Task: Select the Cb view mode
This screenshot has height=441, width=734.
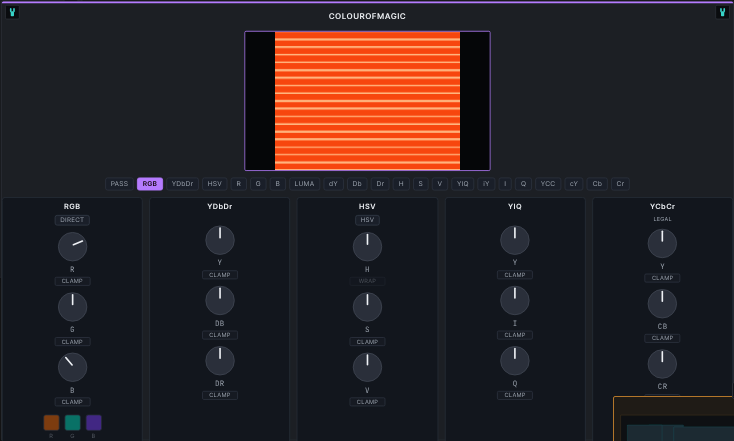Action: coord(597,184)
